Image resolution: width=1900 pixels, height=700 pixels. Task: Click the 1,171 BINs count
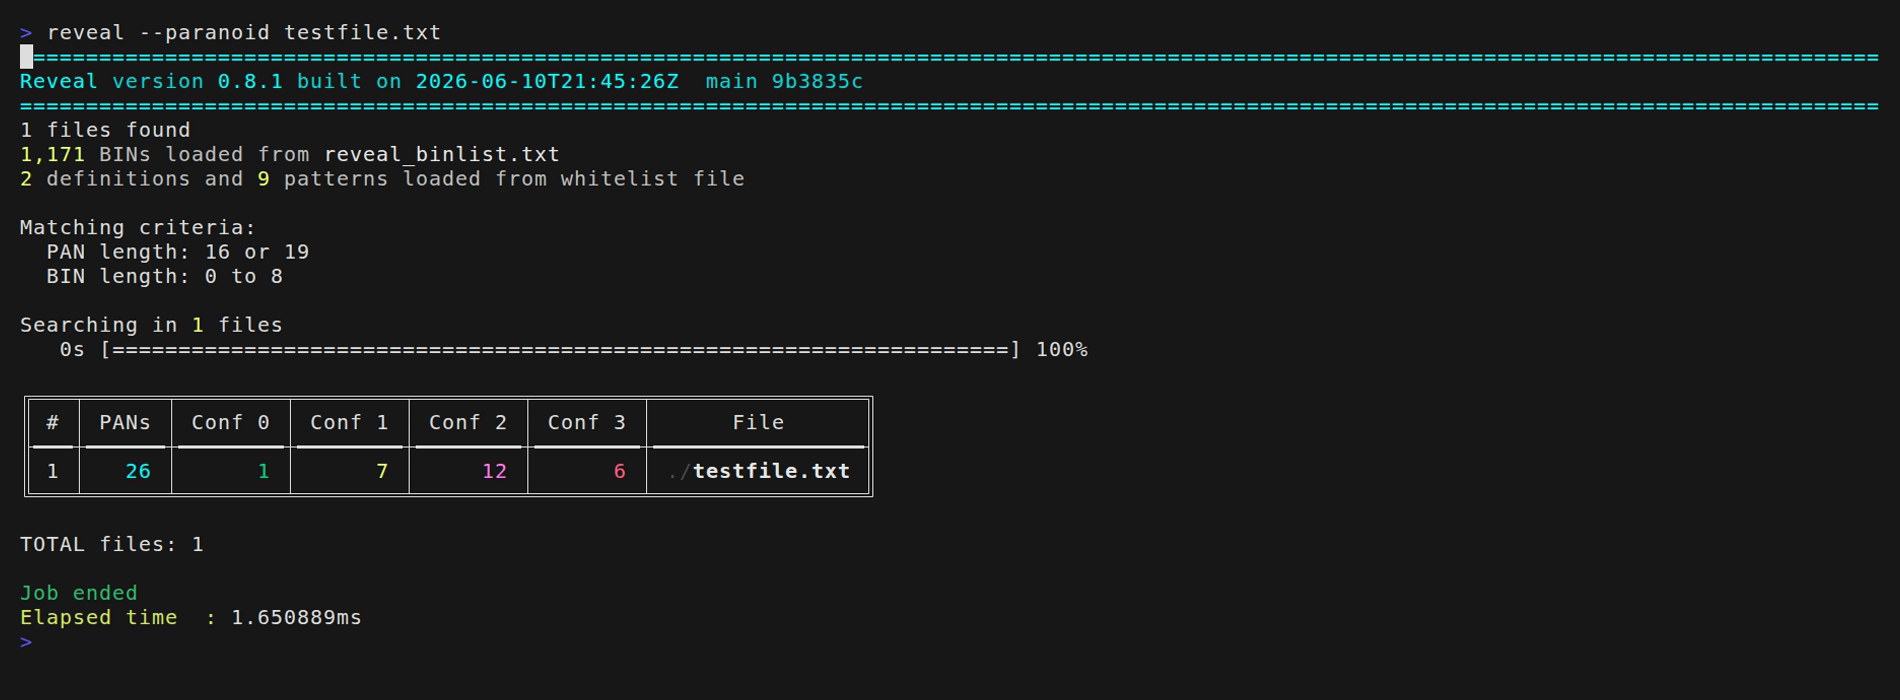(x=52, y=155)
